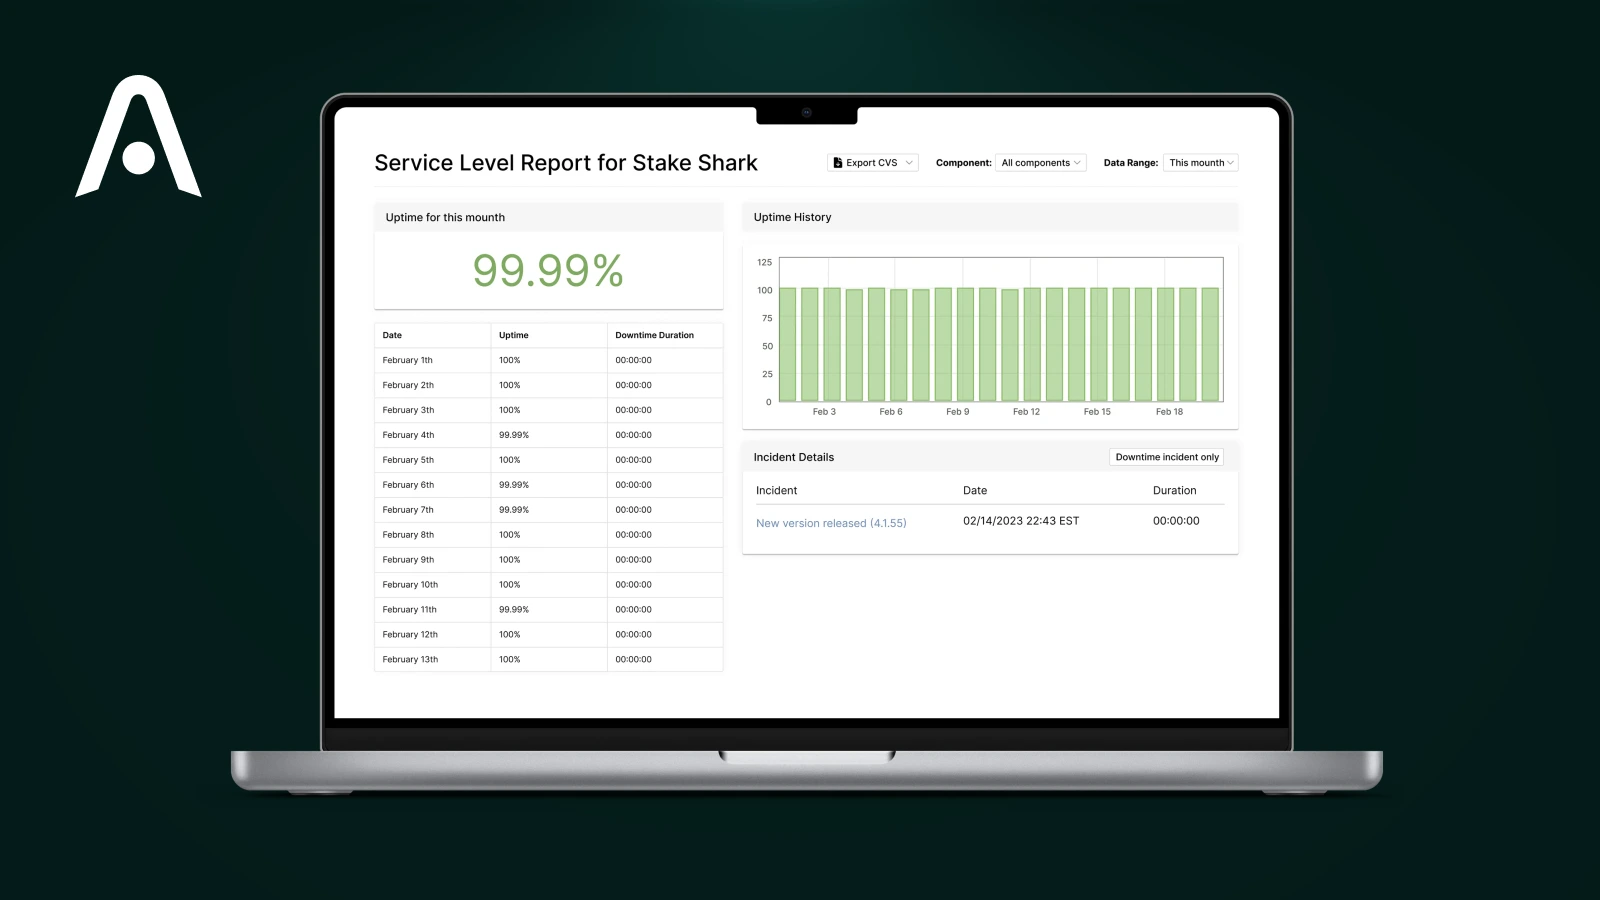1600x900 pixels.
Task: Click the company logo in the top-left corner
Action: pyautogui.click(x=138, y=137)
